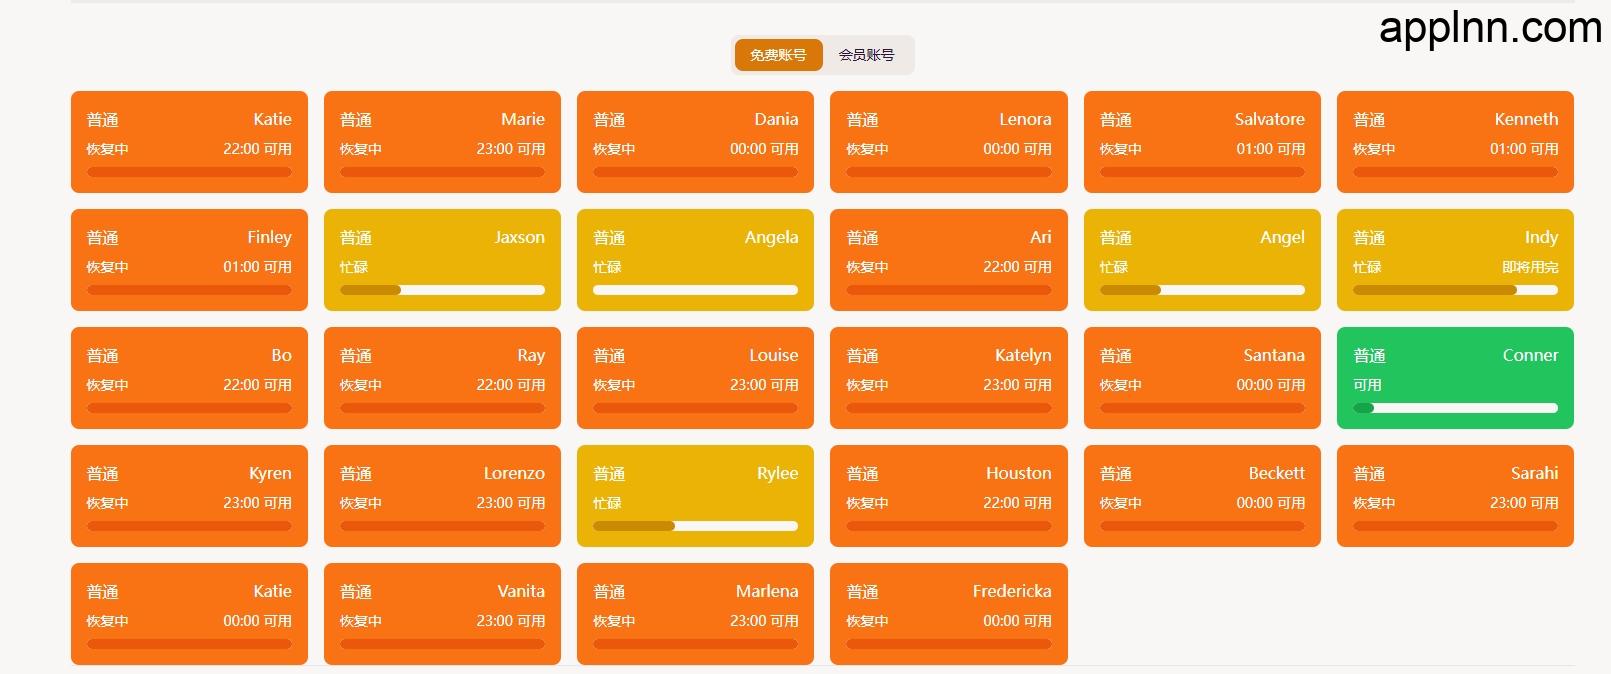The image size is (1611, 674).
Task: Open the busy Jaxson account card
Action: tap(442, 260)
